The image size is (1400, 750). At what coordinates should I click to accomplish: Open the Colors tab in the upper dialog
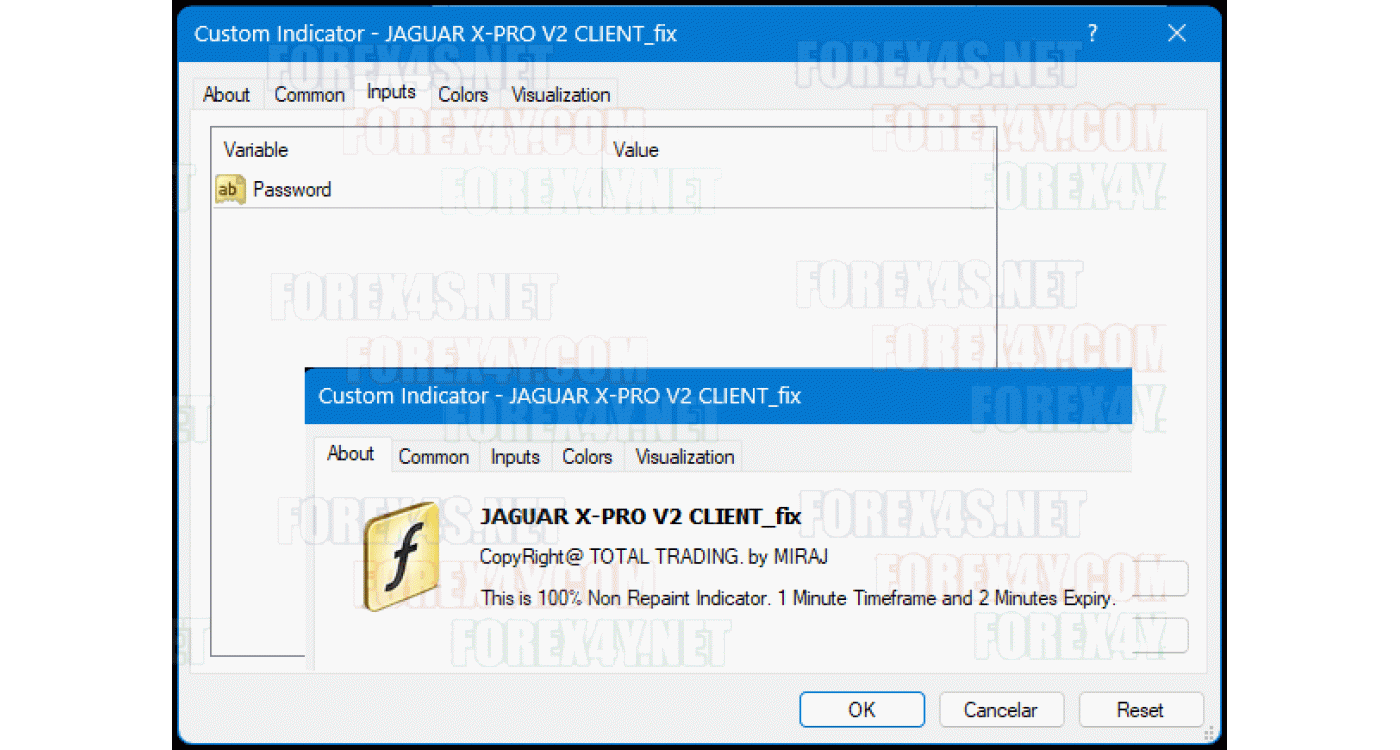[463, 95]
